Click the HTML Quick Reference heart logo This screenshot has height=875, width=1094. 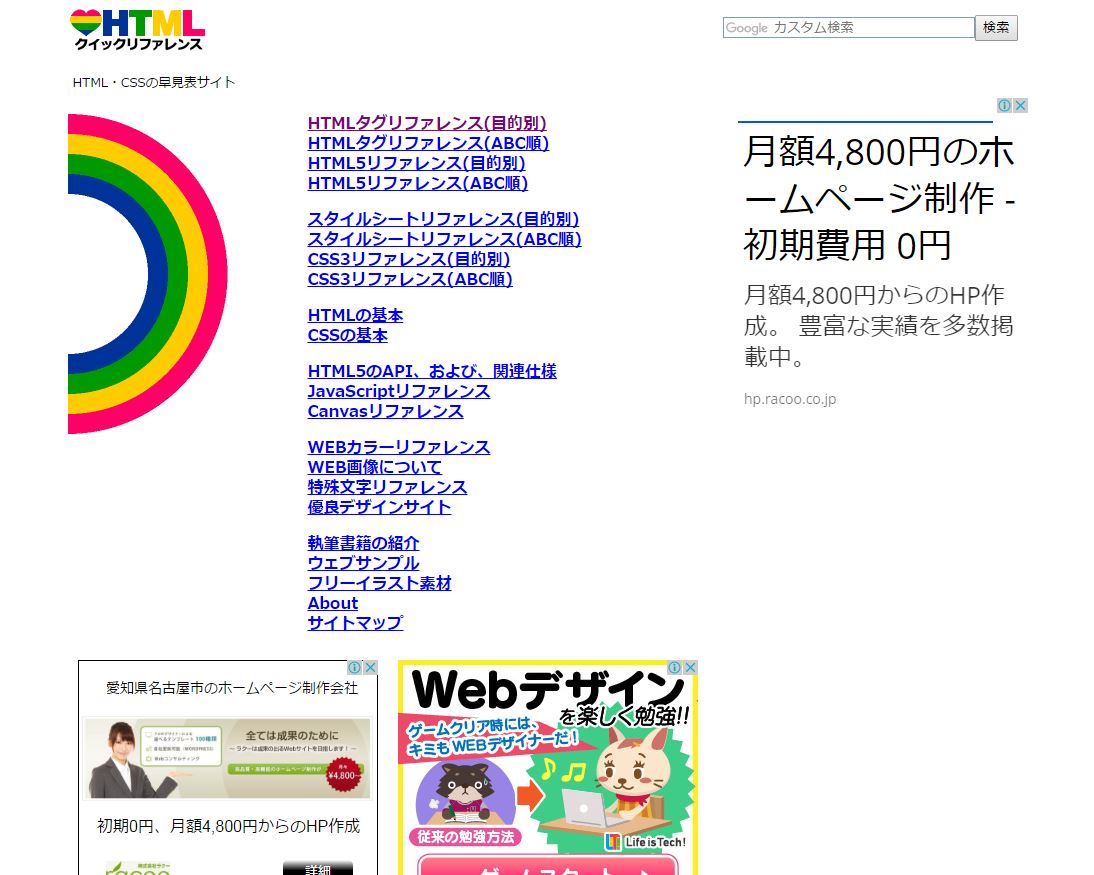pos(137,30)
